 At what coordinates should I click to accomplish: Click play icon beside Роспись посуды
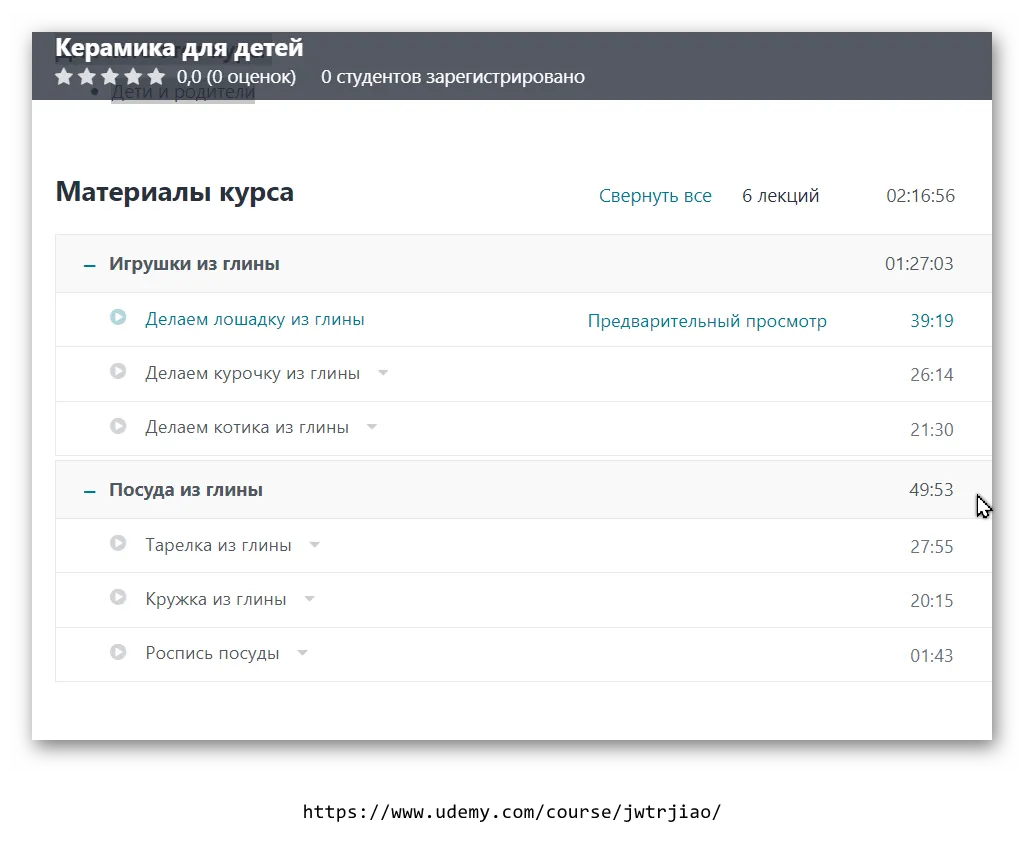[x=118, y=652]
